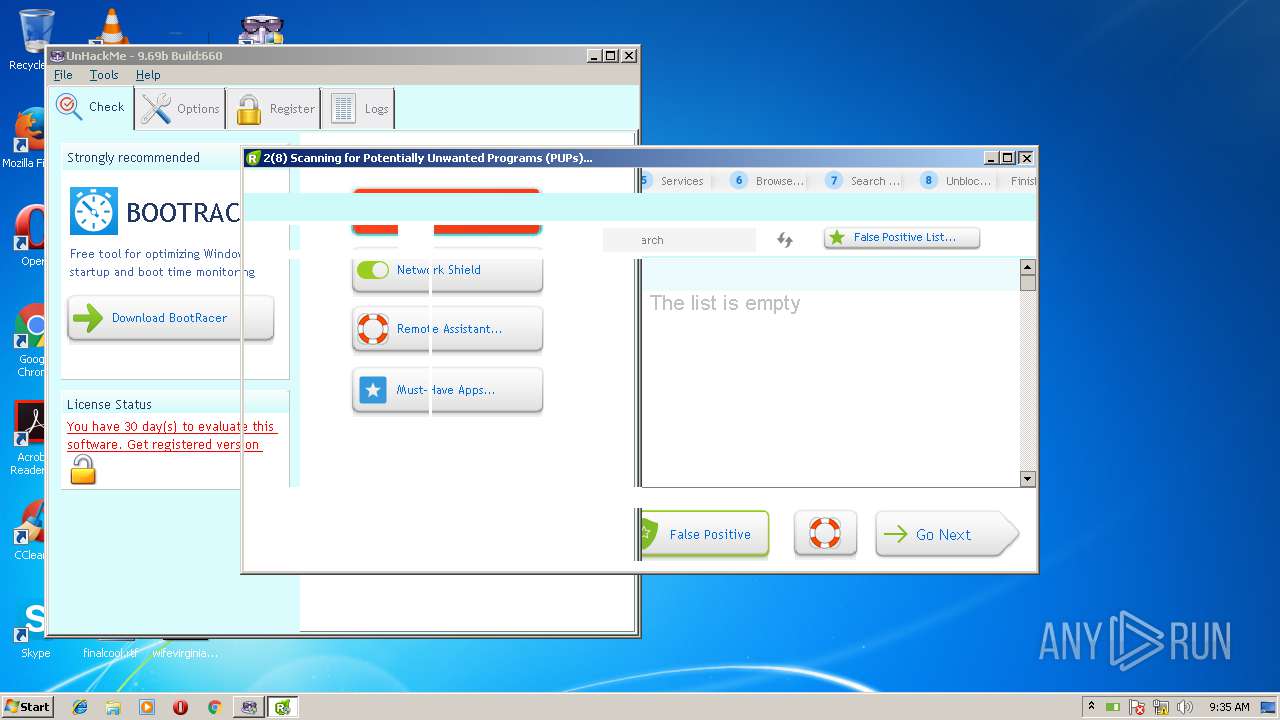Open Must-Have Apps
This screenshot has height=720, width=1280.
tap(447, 390)
